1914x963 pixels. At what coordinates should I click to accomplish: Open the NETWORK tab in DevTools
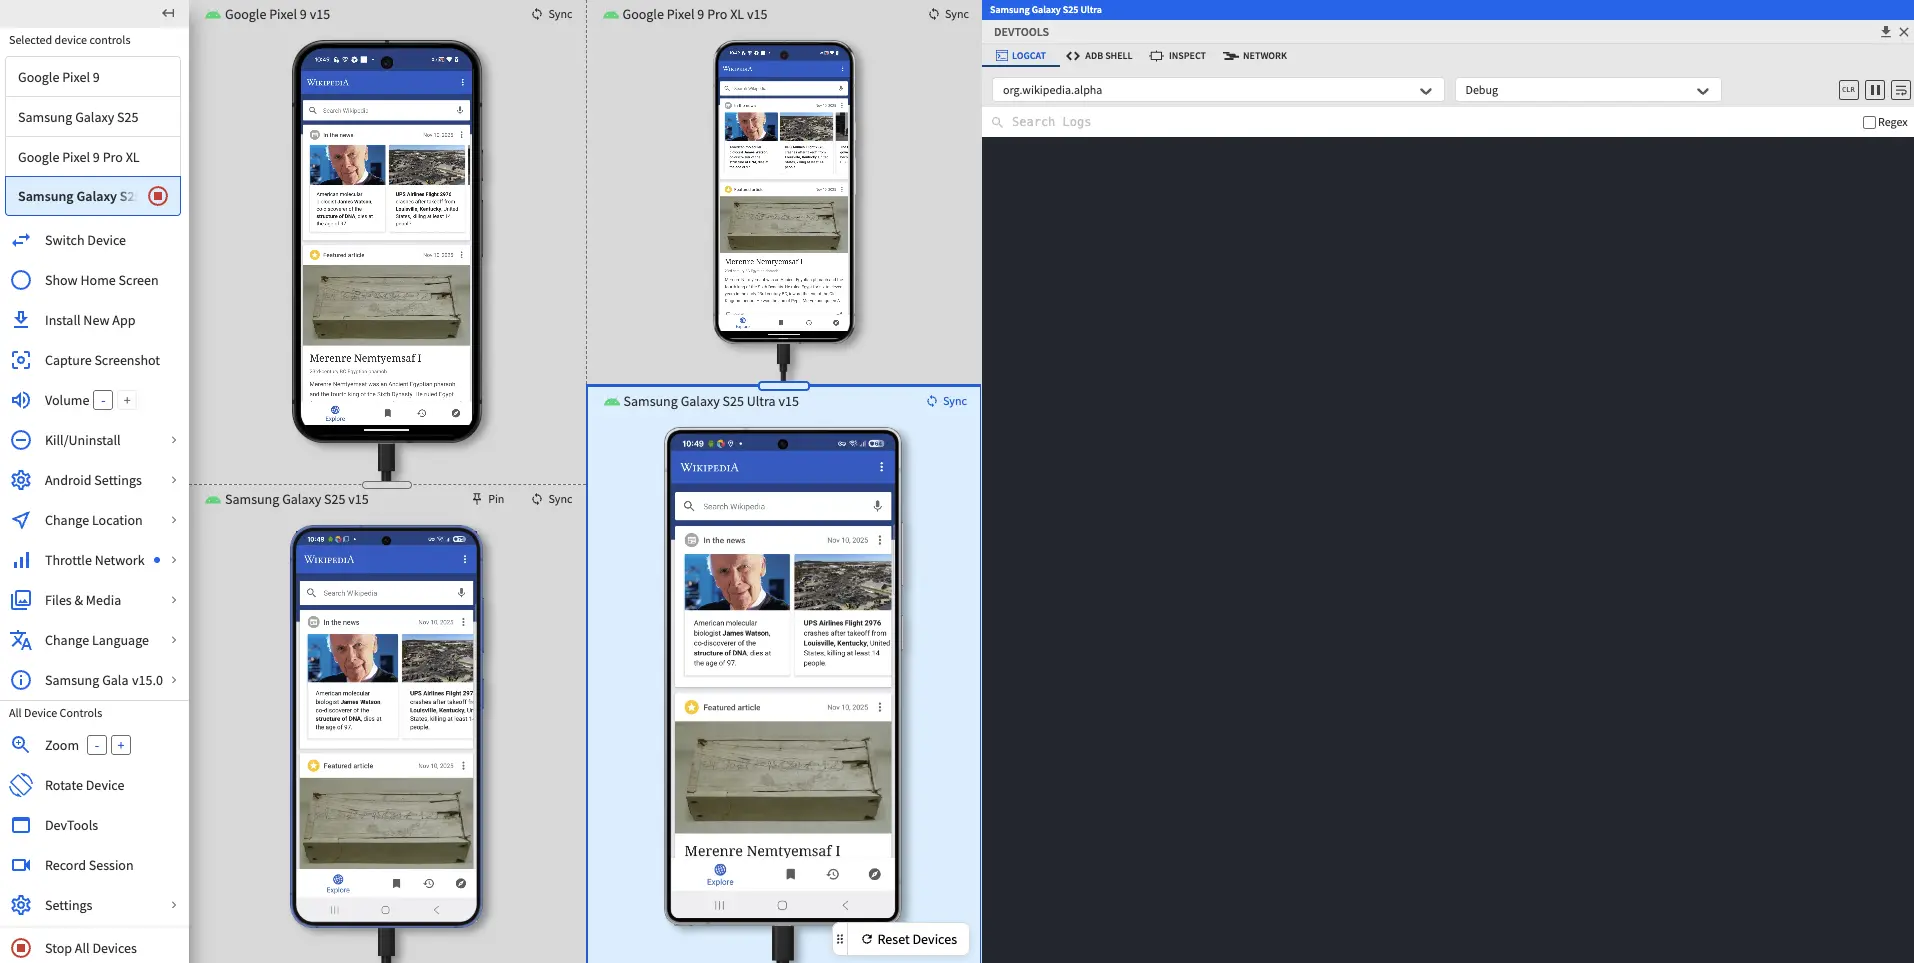(x=1254, y=55)
